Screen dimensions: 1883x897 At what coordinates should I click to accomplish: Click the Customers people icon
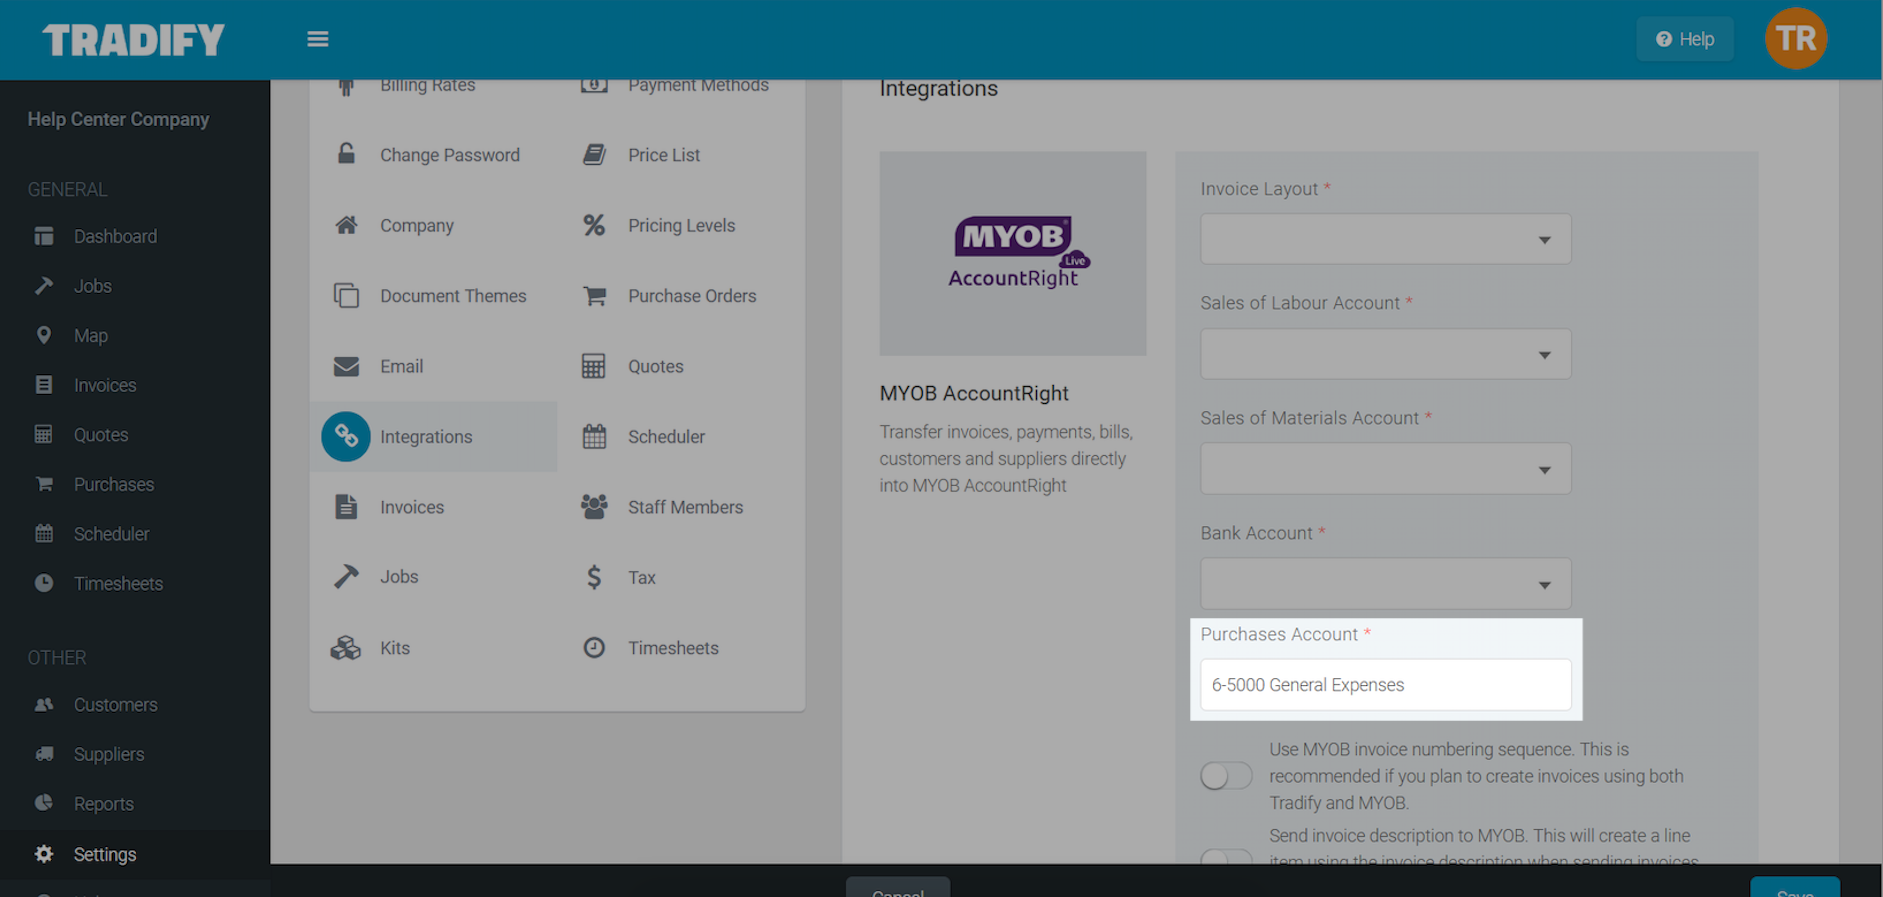tap(44, 705)
